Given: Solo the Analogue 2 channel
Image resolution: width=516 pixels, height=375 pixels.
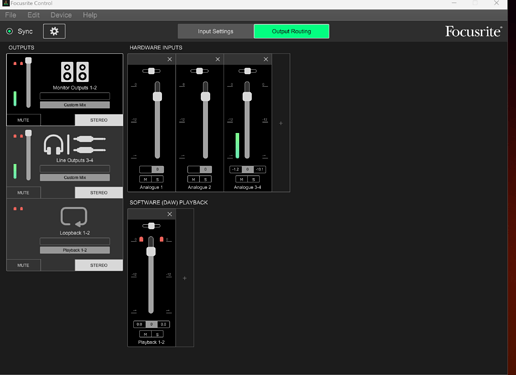Looking at the screenshot, I should pyautogui.click(x=205, y=179).
